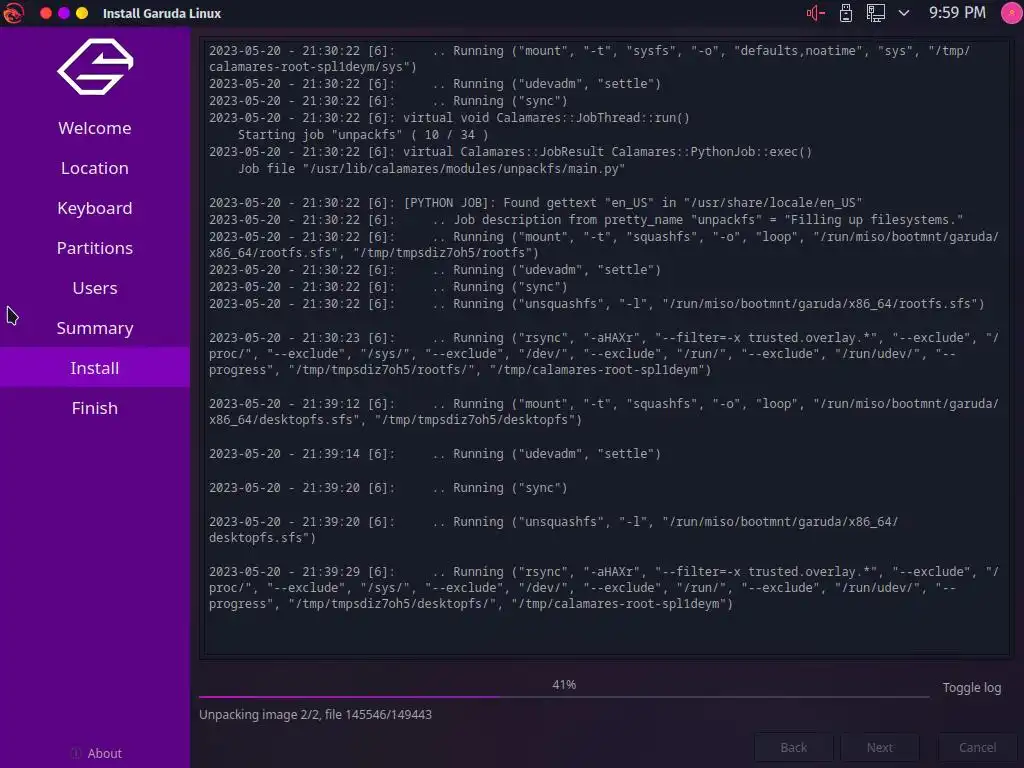Go to the Summary step

[95, 328]
